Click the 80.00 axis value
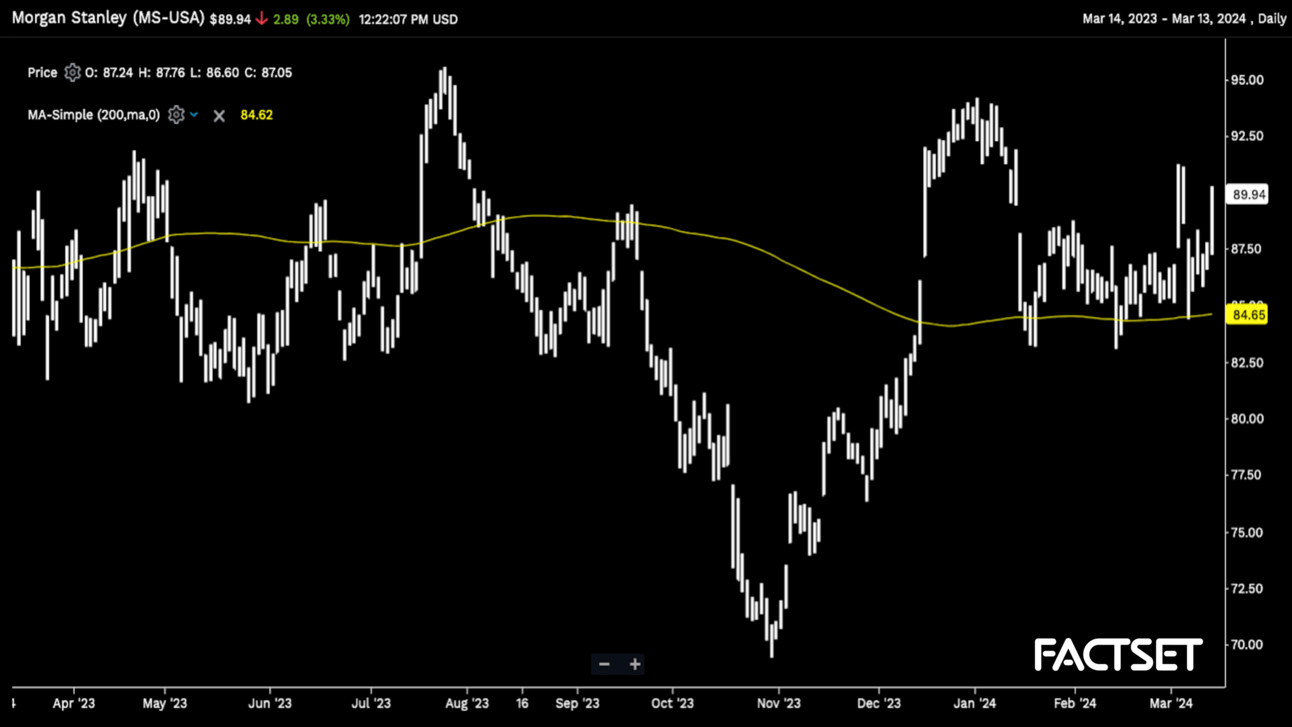1292x727 pixels. tap(1248, 419)
